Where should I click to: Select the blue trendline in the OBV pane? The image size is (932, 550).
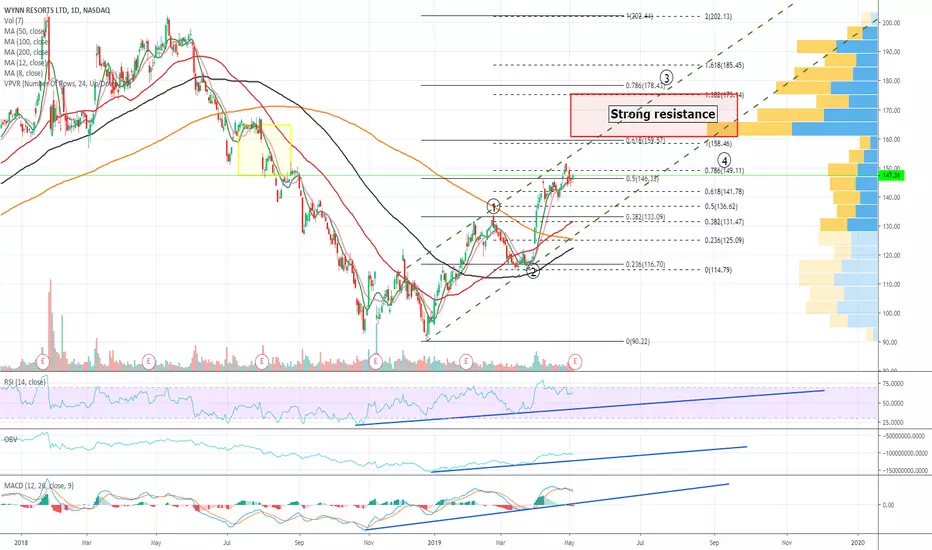tap(589, 459)
